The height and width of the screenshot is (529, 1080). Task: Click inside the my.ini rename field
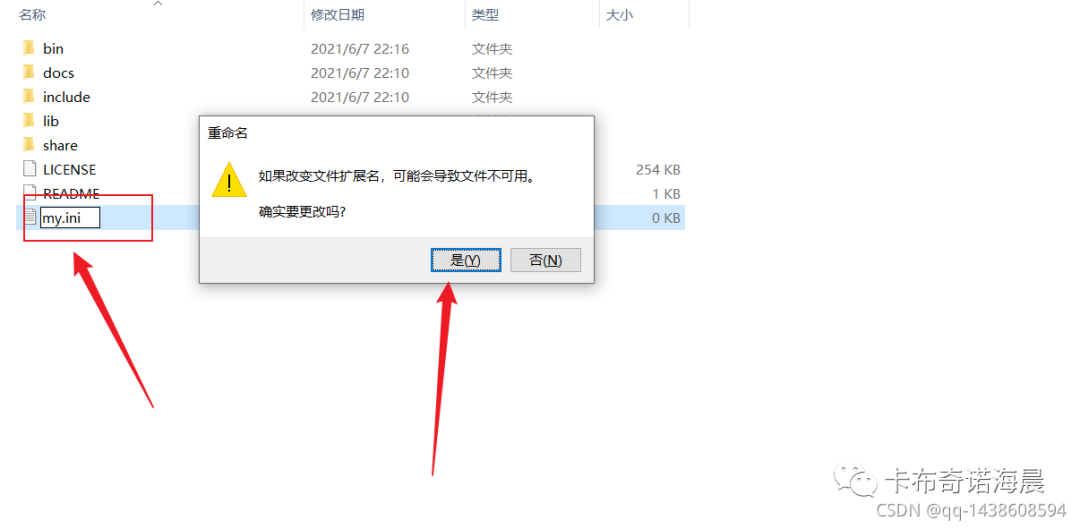point(70,218)
